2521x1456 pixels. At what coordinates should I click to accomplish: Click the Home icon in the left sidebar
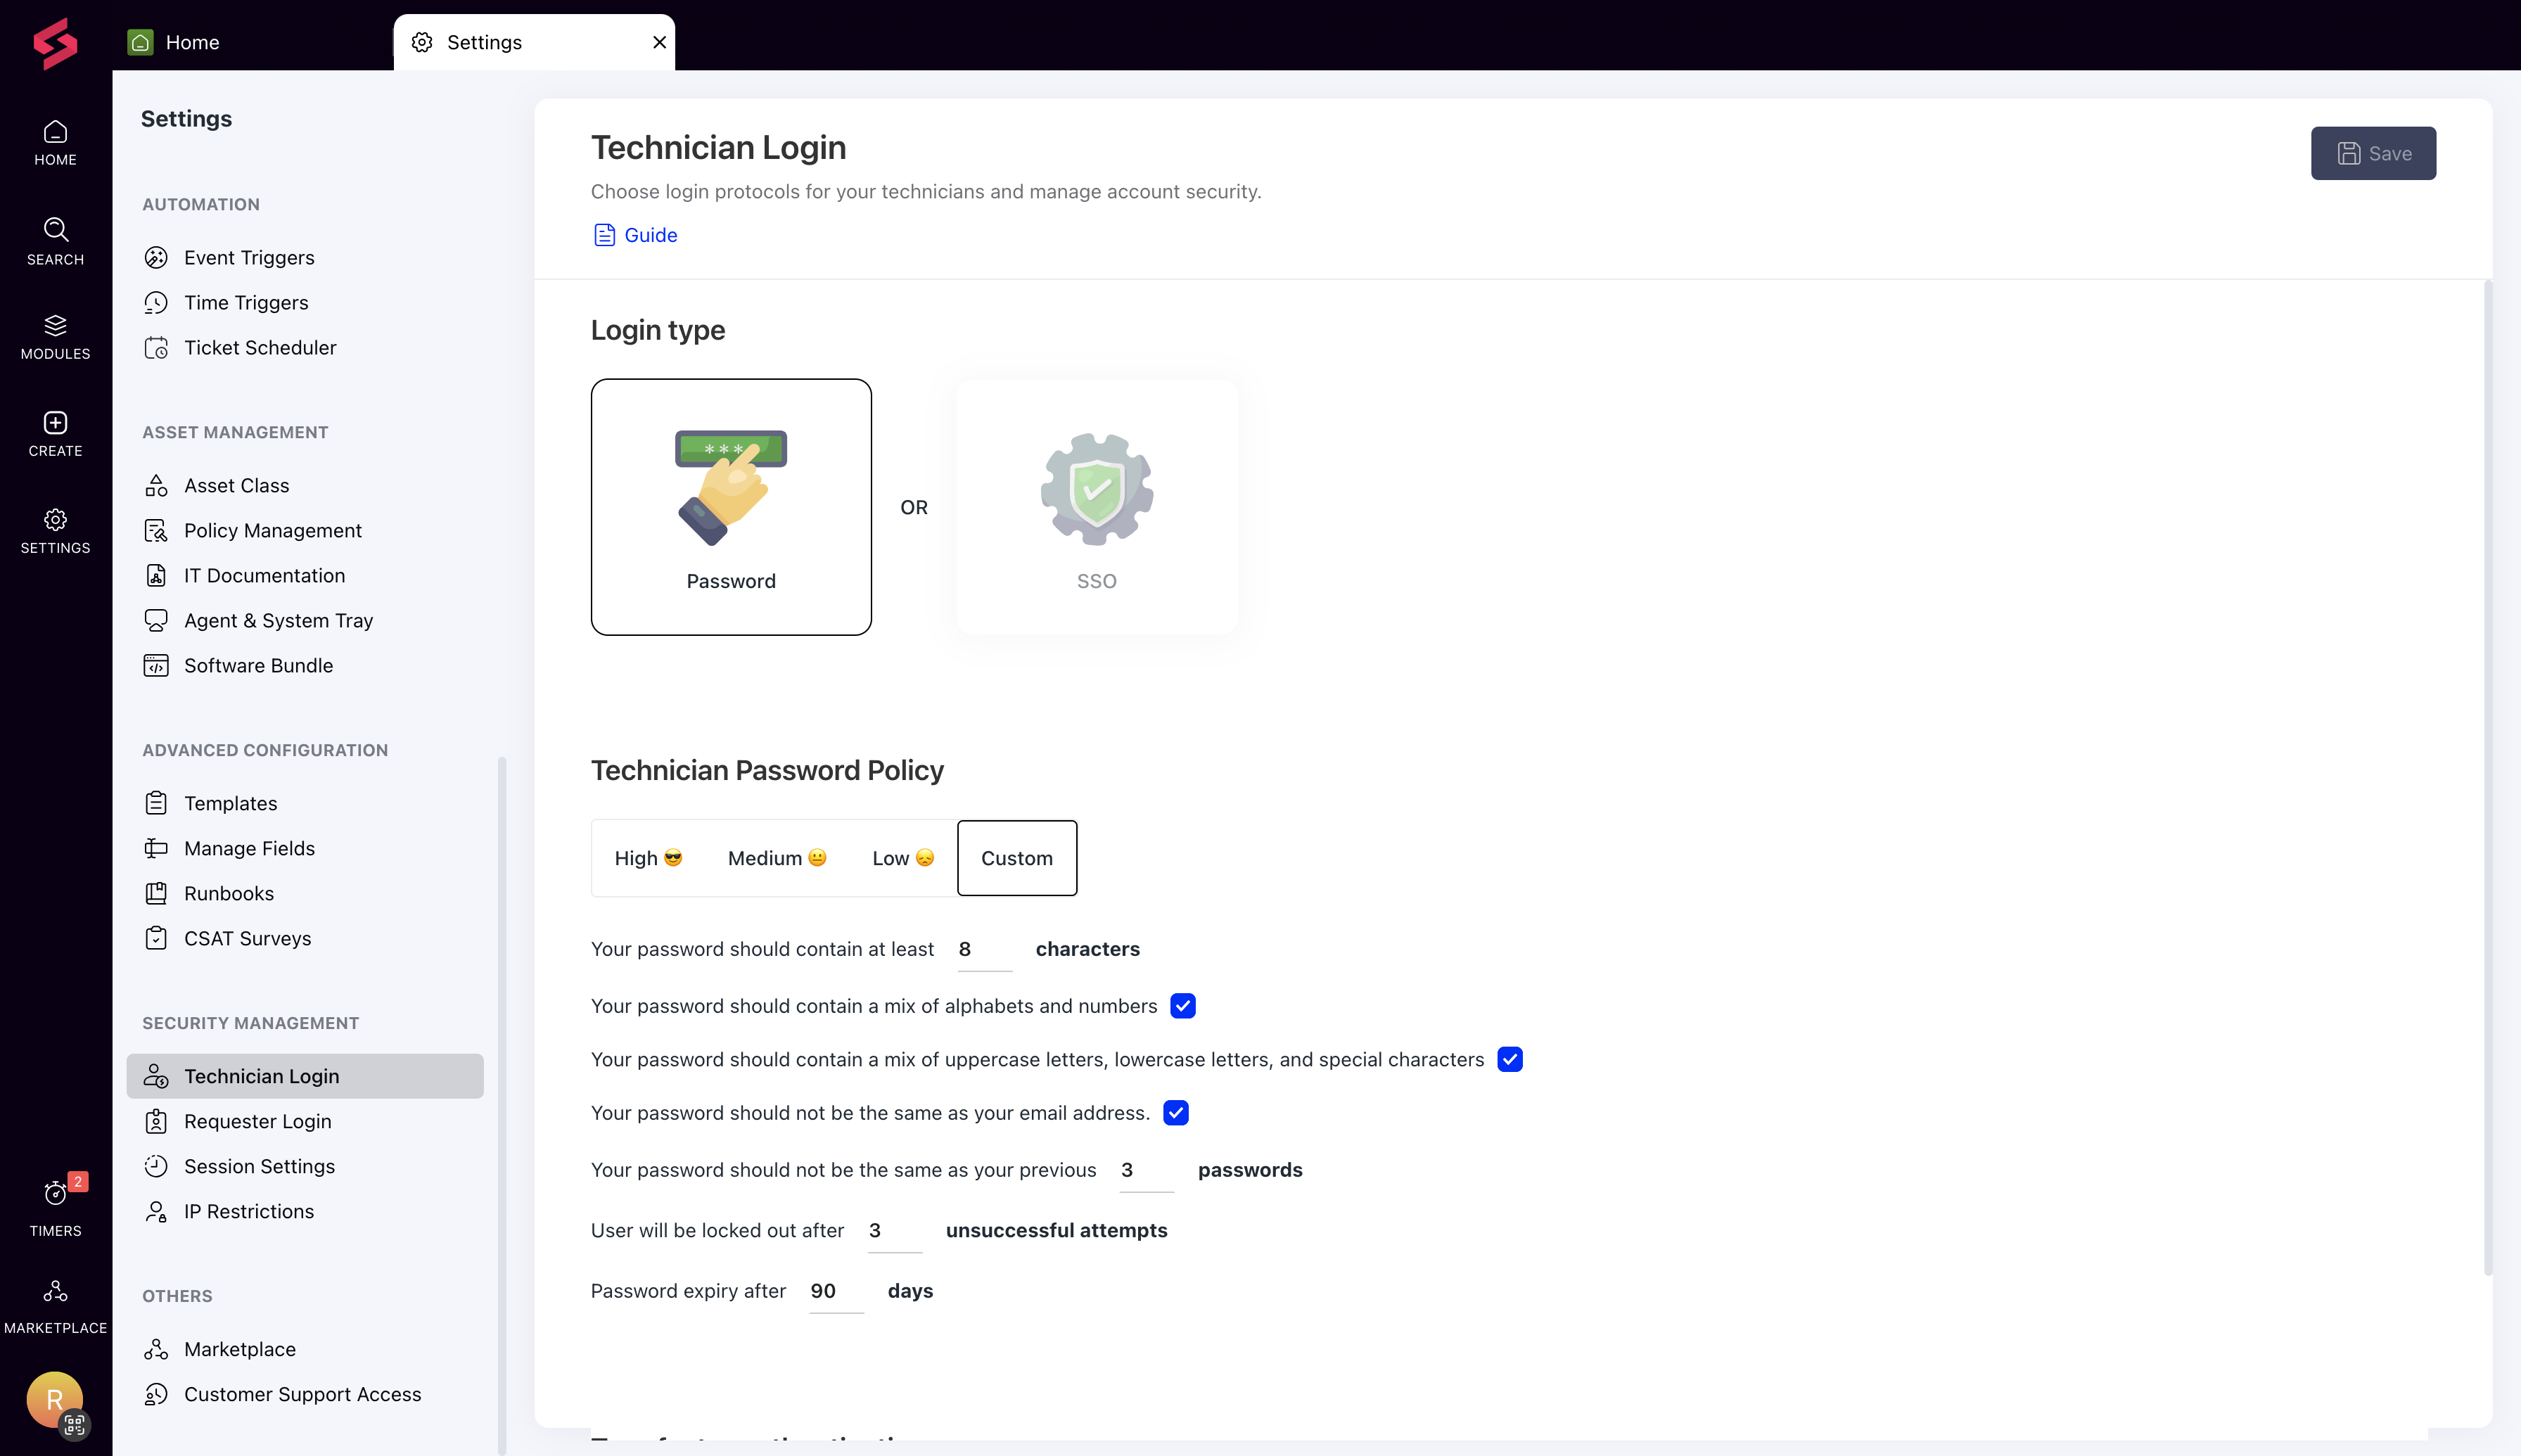tap(55, 140)
